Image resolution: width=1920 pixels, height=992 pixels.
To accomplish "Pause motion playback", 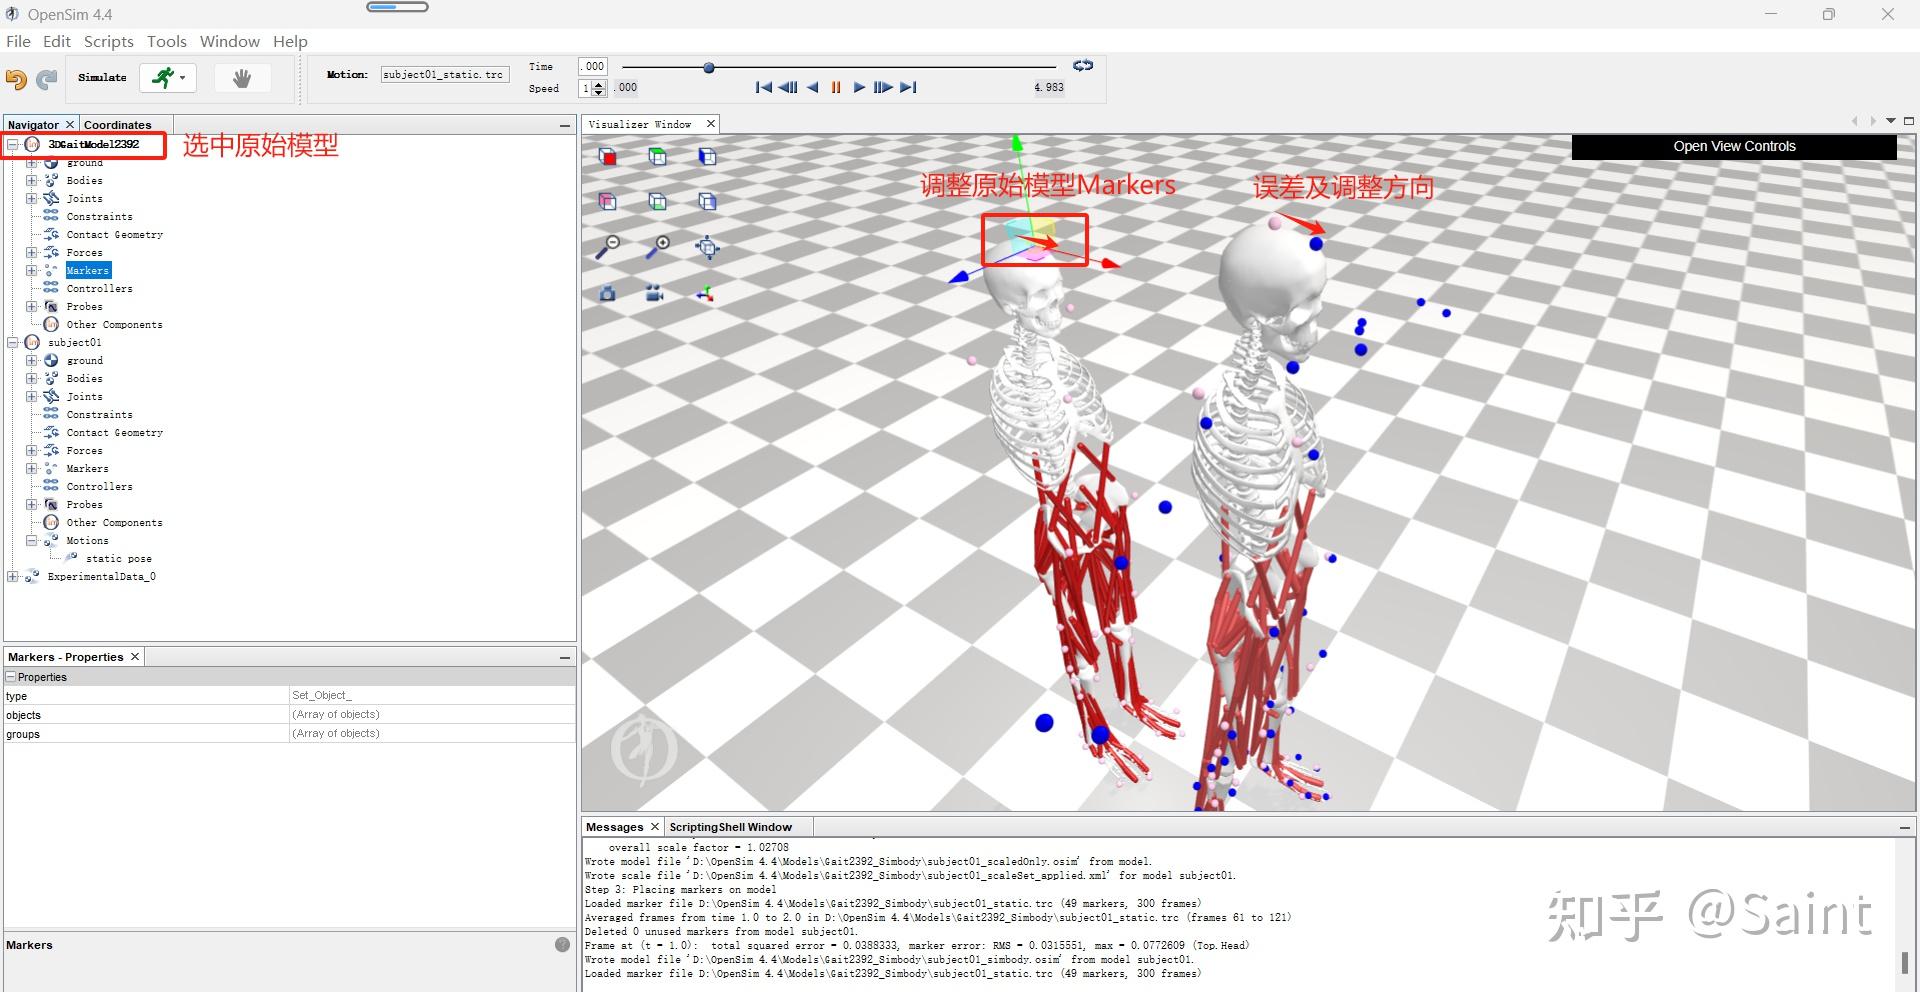I will pyautogui.click(x=836, y=88).
